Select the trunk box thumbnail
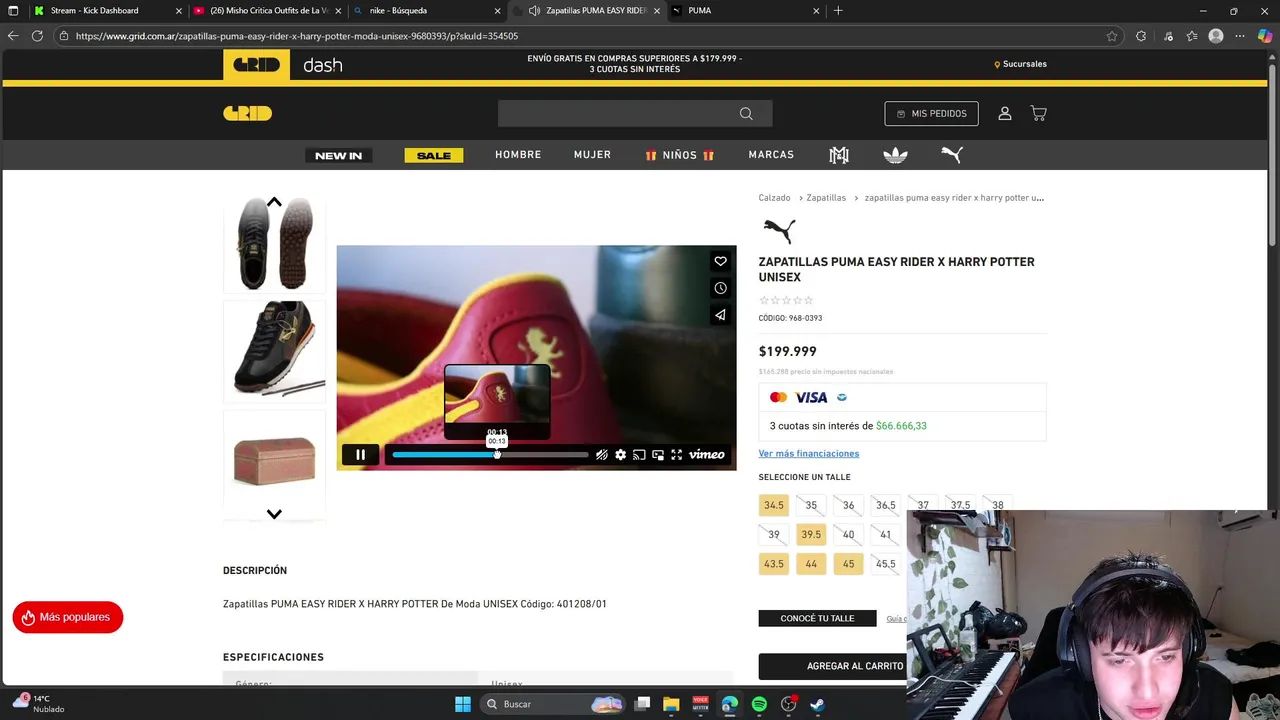The image size is (1280, 720). [274, 460]
